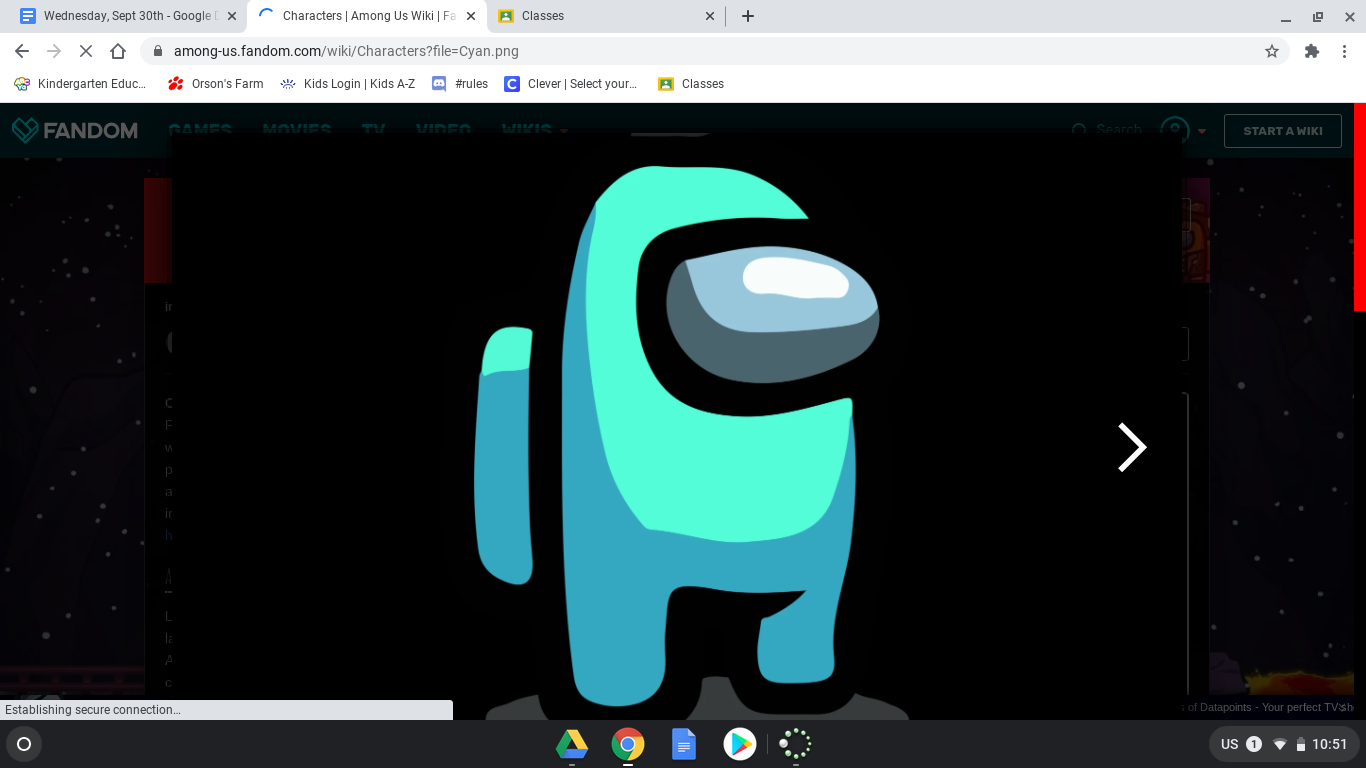Screen dimensions: 1366x768
Task: Bookmark this page with star
Action: coord(1272,51)
